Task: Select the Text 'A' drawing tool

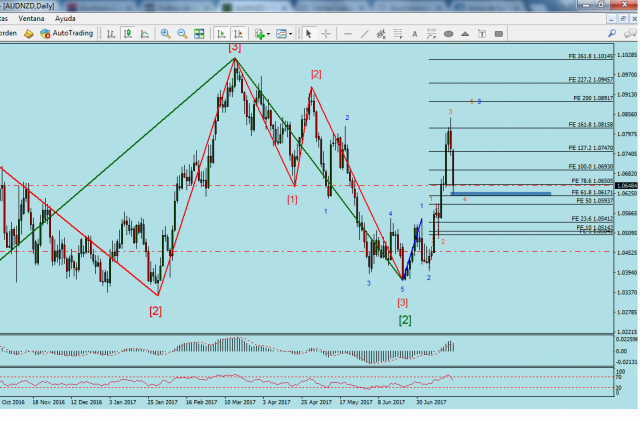Action: [x=415, y=34]
